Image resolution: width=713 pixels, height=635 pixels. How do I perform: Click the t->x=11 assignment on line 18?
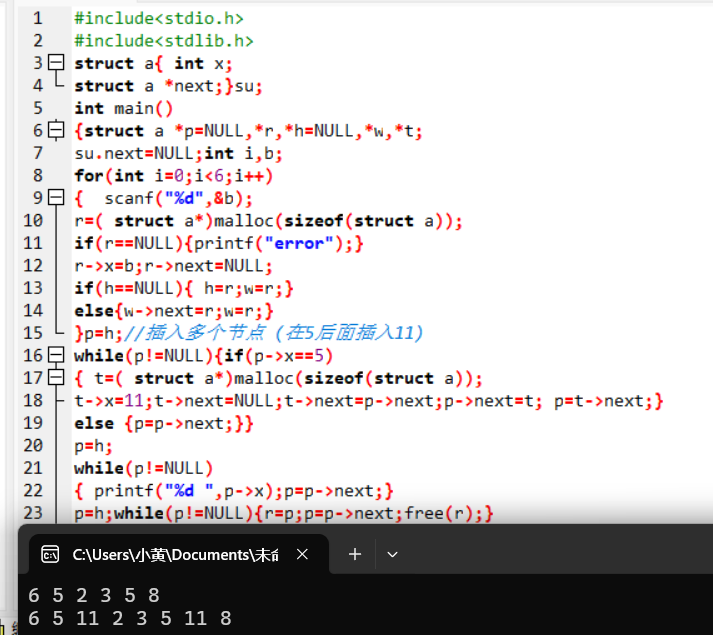coord(109,401)
